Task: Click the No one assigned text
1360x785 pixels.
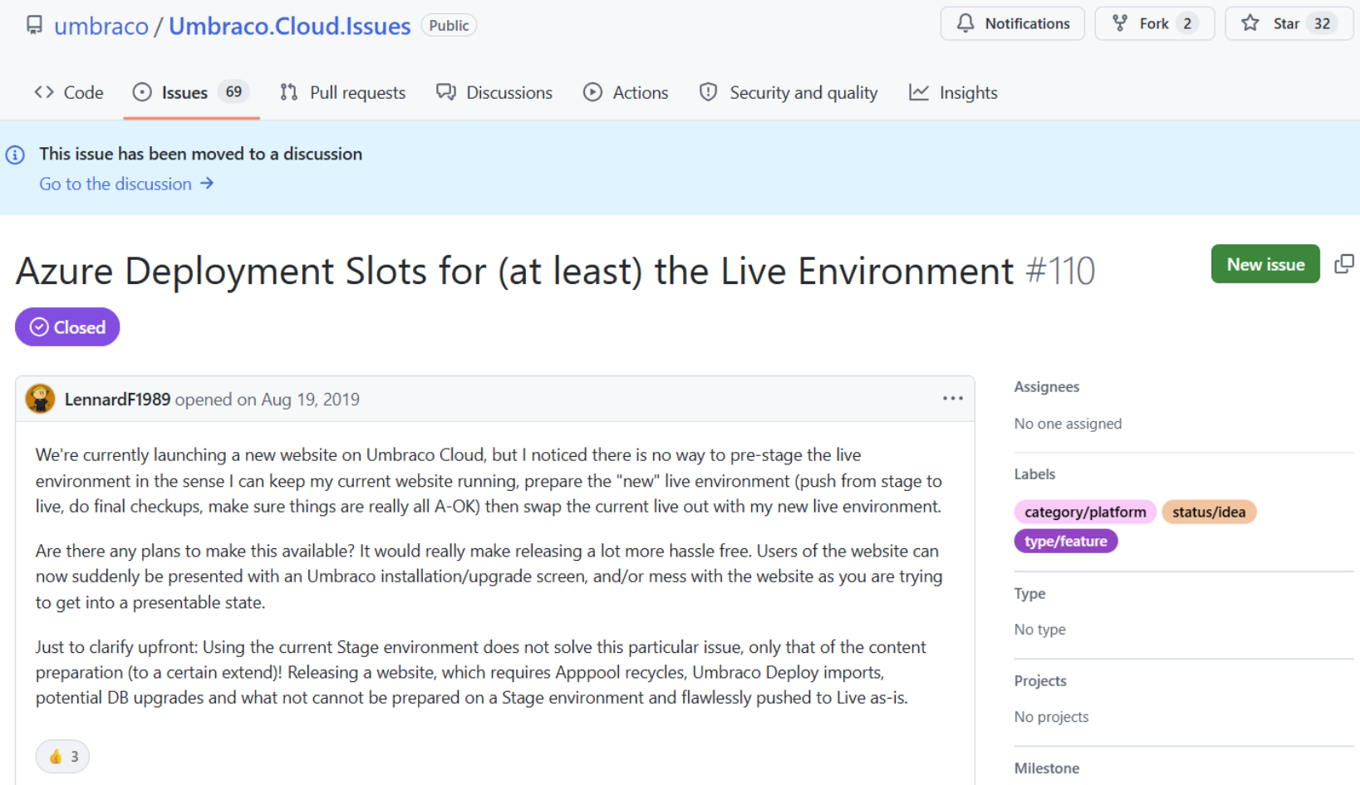Action: click(x=1068, y=424)
